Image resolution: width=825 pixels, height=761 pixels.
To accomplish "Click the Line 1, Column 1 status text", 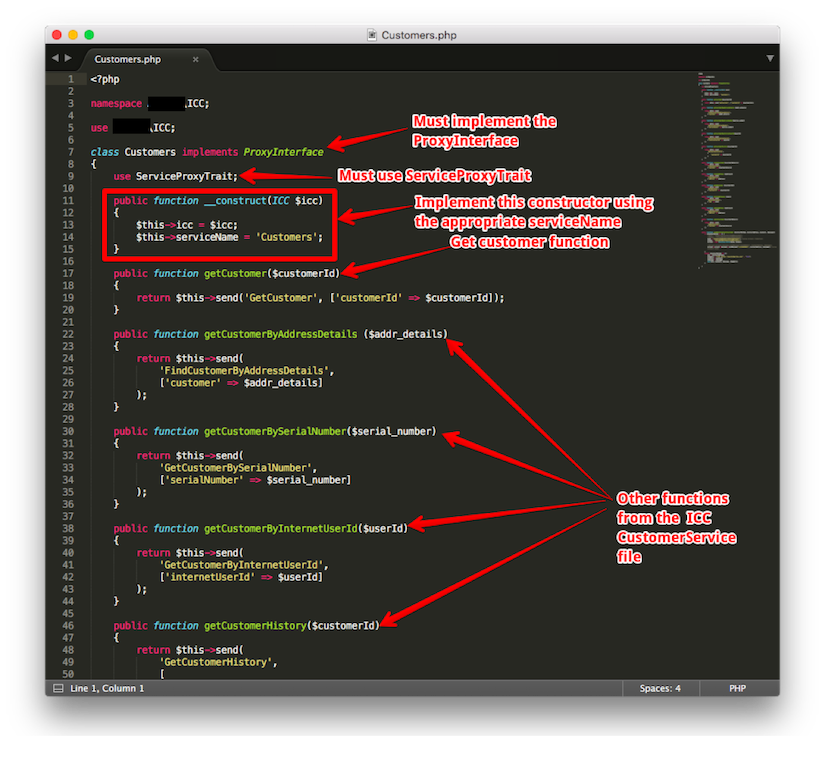I will click(107, 688).
